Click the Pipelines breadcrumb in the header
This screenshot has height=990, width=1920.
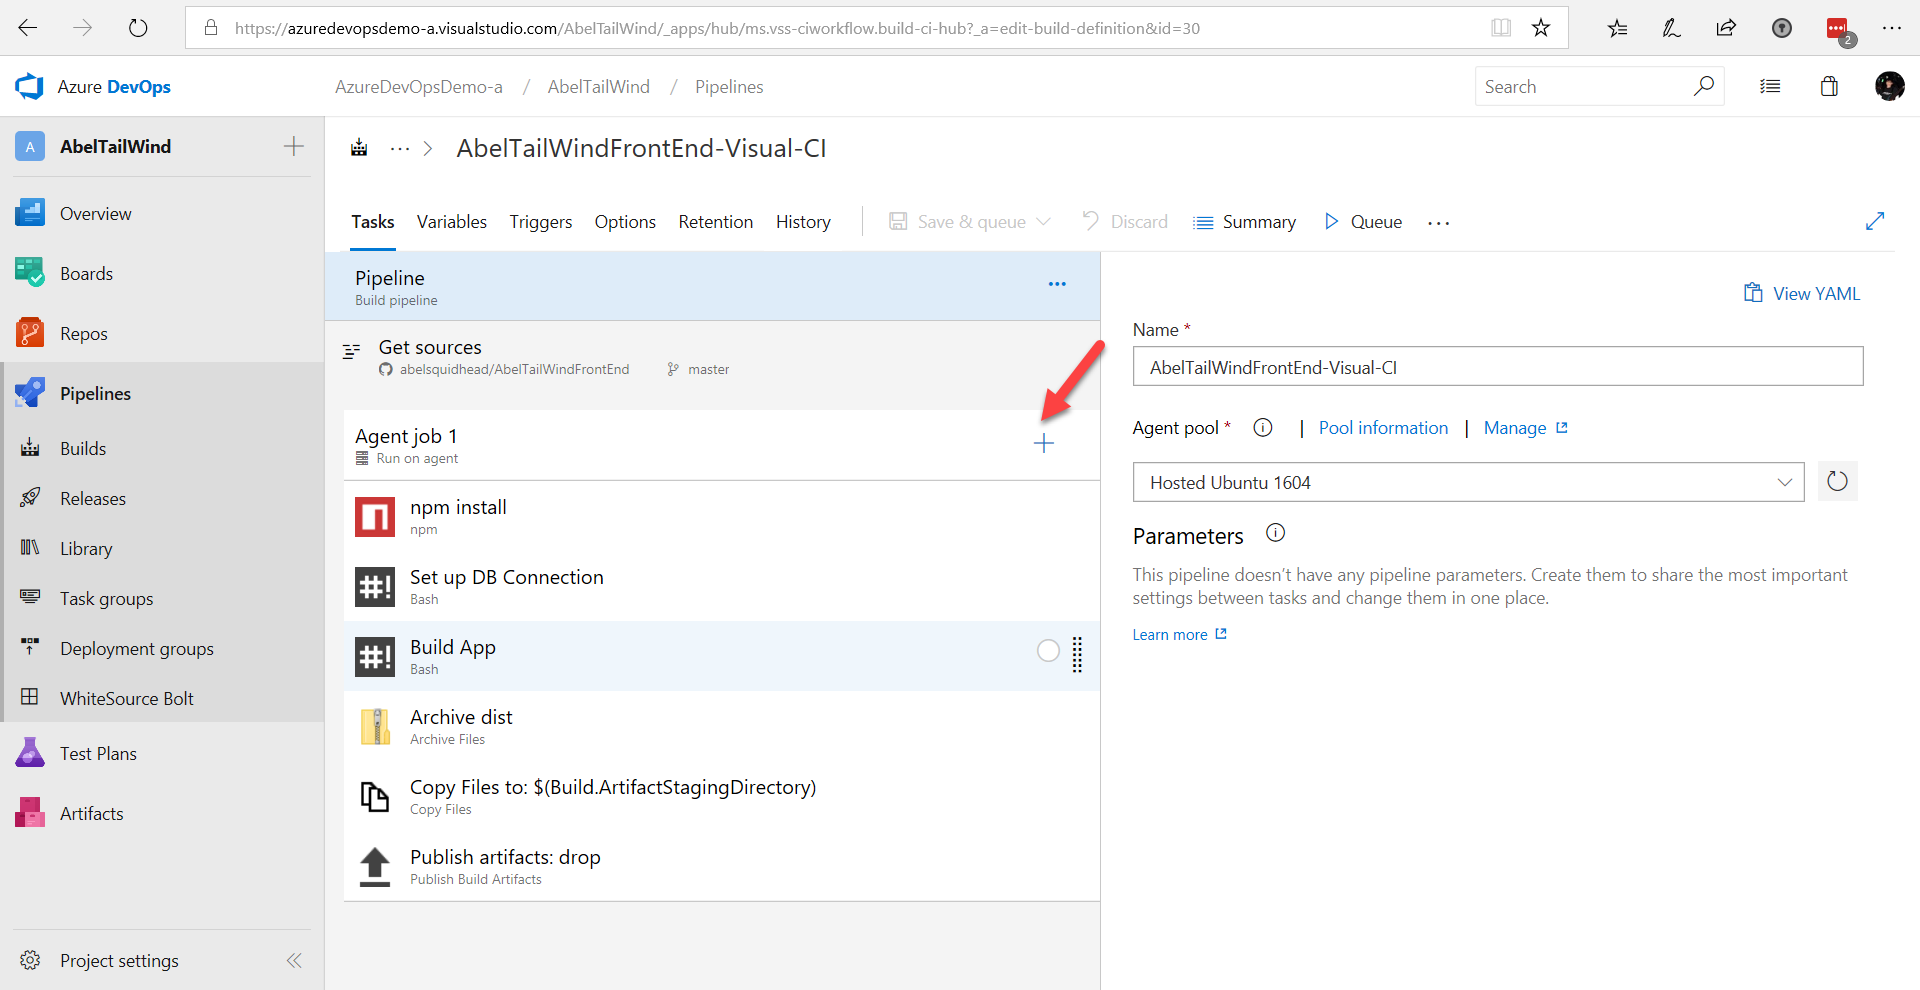tap(729, 87)
